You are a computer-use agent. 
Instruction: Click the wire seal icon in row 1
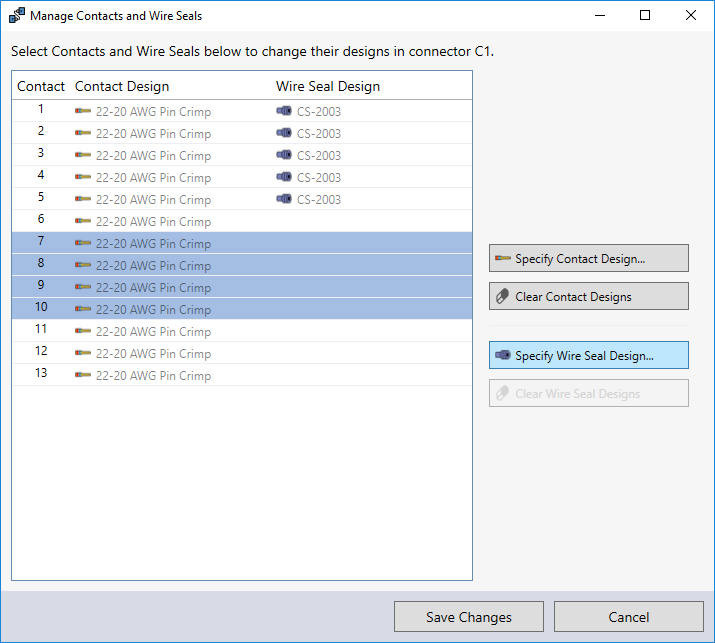click(284, 110)
